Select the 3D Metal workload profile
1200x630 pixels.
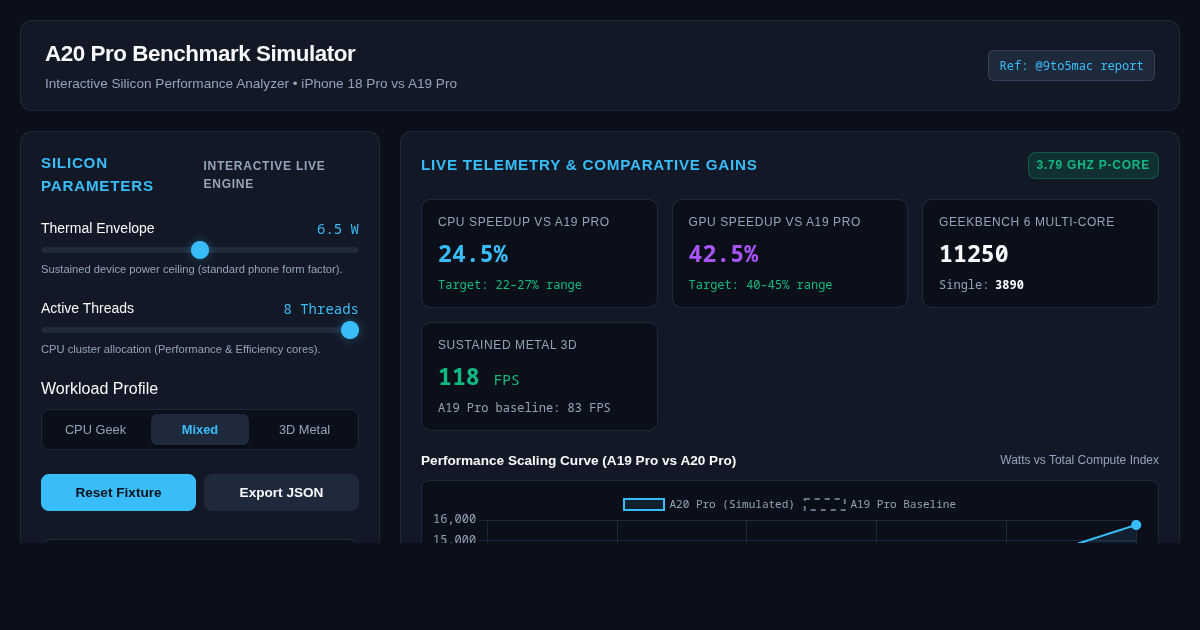(x=304, y=429)
